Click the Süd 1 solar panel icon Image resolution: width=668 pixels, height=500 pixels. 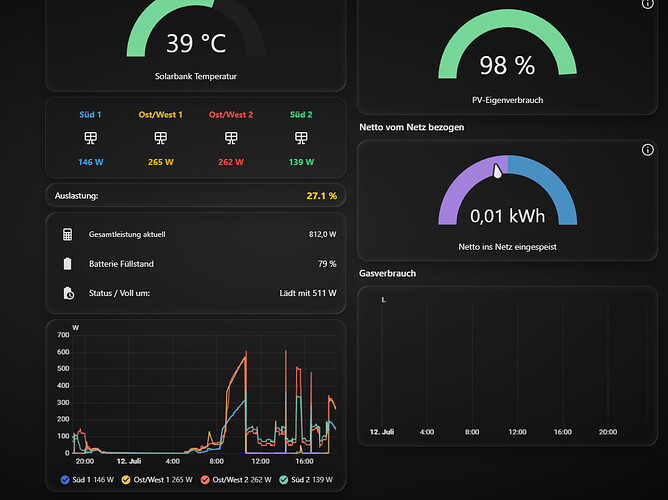tap(90, 138)
